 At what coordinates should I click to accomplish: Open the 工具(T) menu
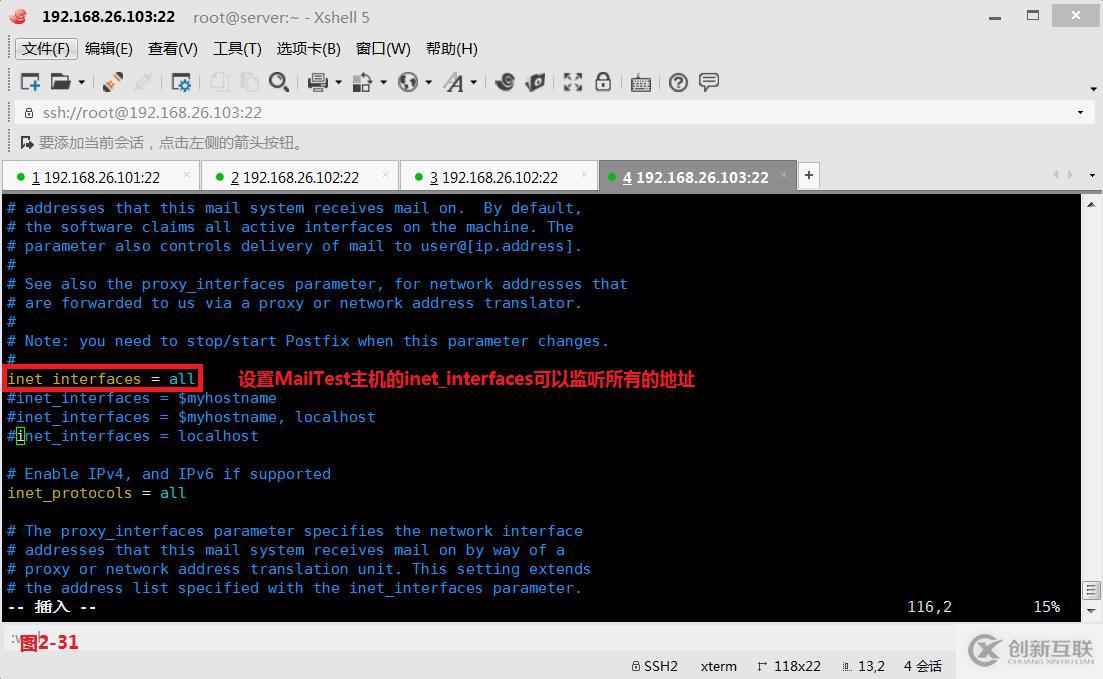pos(237,49)
